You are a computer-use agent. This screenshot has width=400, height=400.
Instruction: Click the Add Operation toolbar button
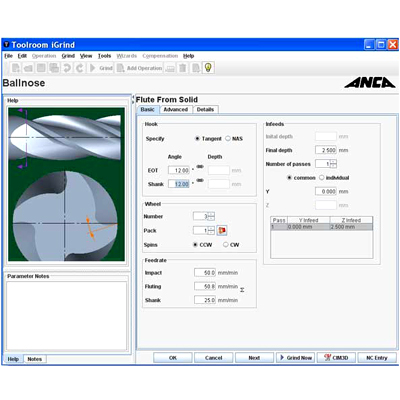[x=139, y=68]
